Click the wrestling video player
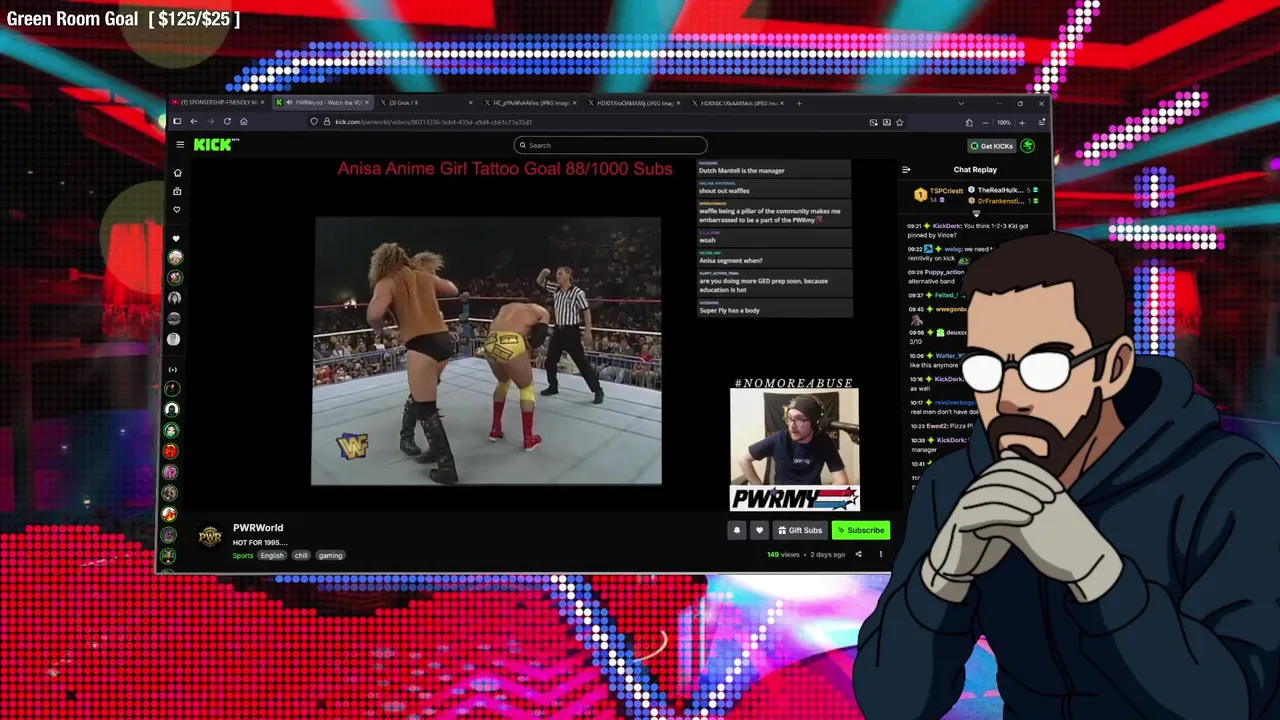Viewport: 1280px width, 720px height. [486, 351]
